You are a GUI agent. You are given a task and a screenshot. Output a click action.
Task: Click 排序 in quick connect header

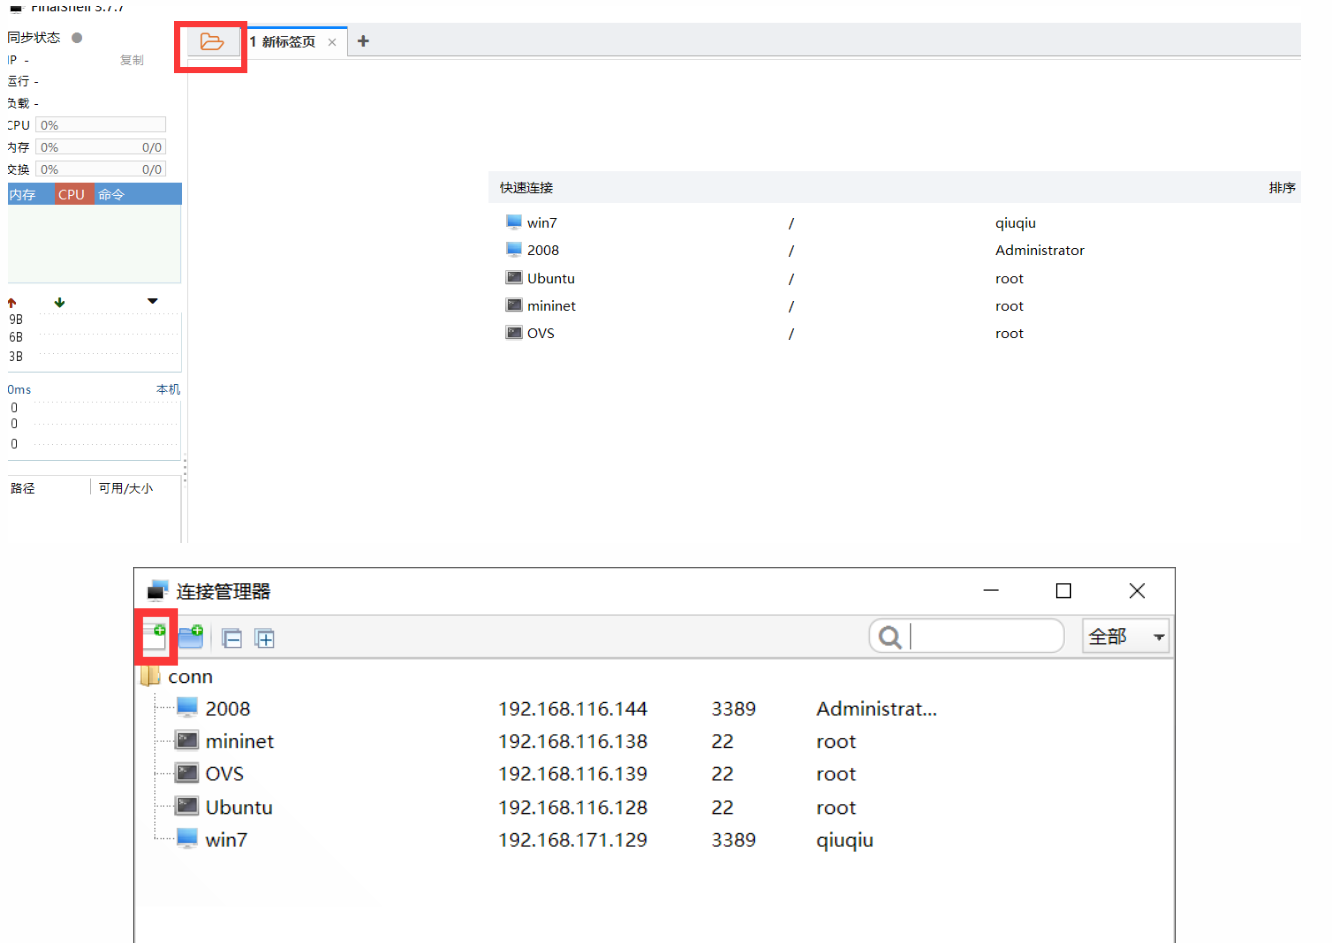1282,187
